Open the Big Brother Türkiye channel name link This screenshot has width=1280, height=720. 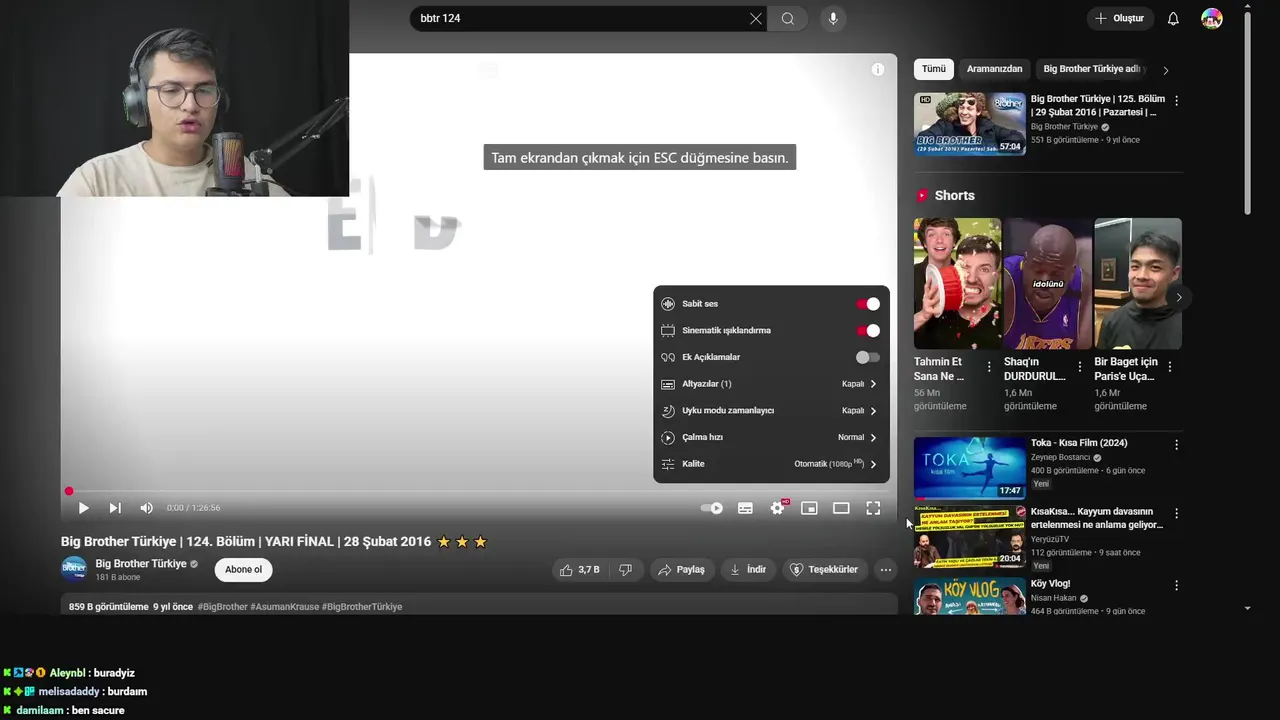pos(141,564)
